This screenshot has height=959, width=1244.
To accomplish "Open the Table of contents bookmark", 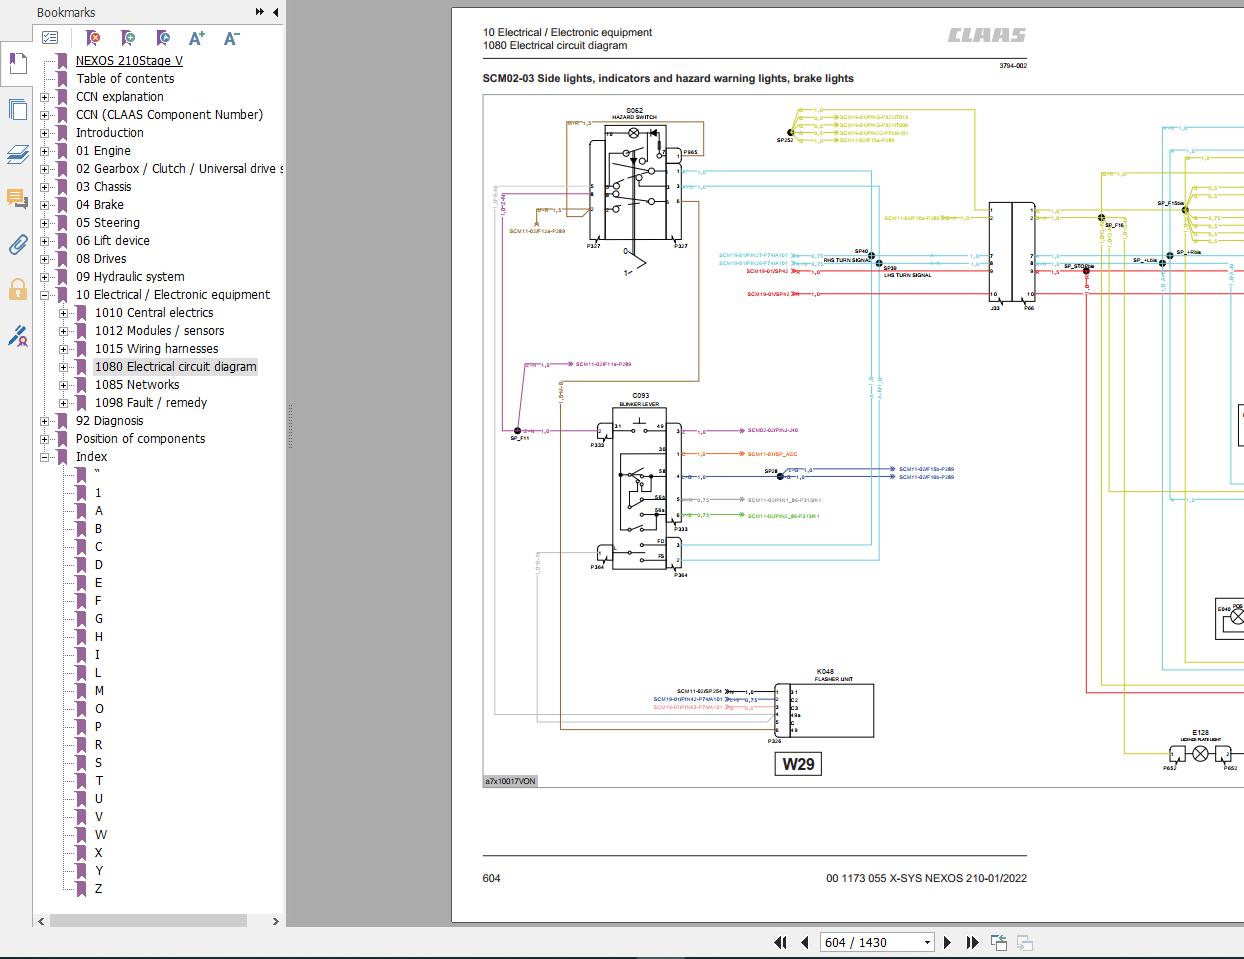I will 125,79.
